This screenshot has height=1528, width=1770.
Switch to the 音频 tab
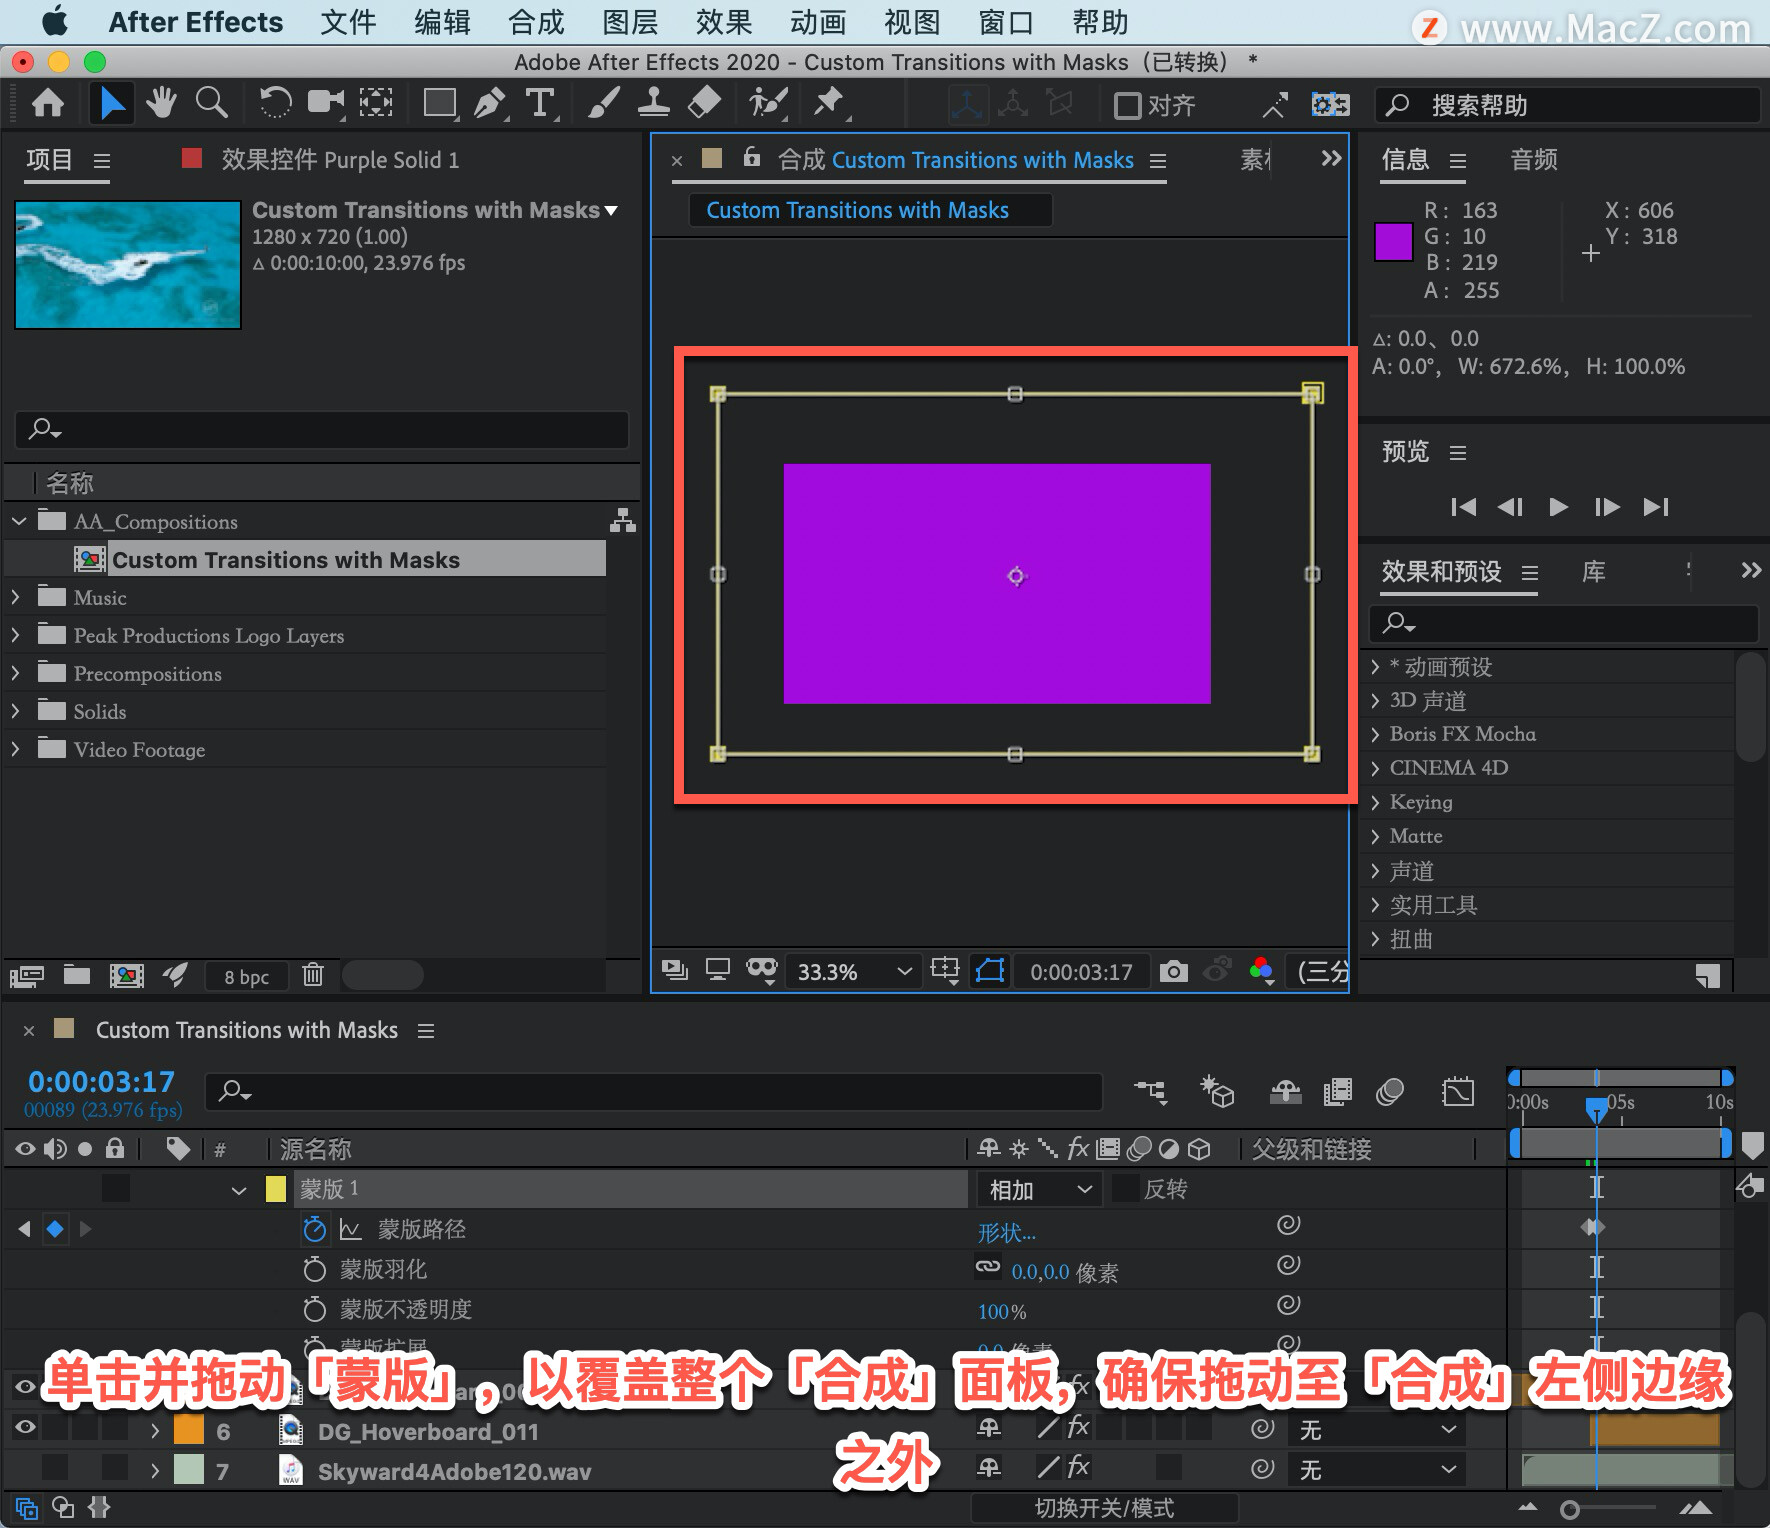tap(1534, 159)
